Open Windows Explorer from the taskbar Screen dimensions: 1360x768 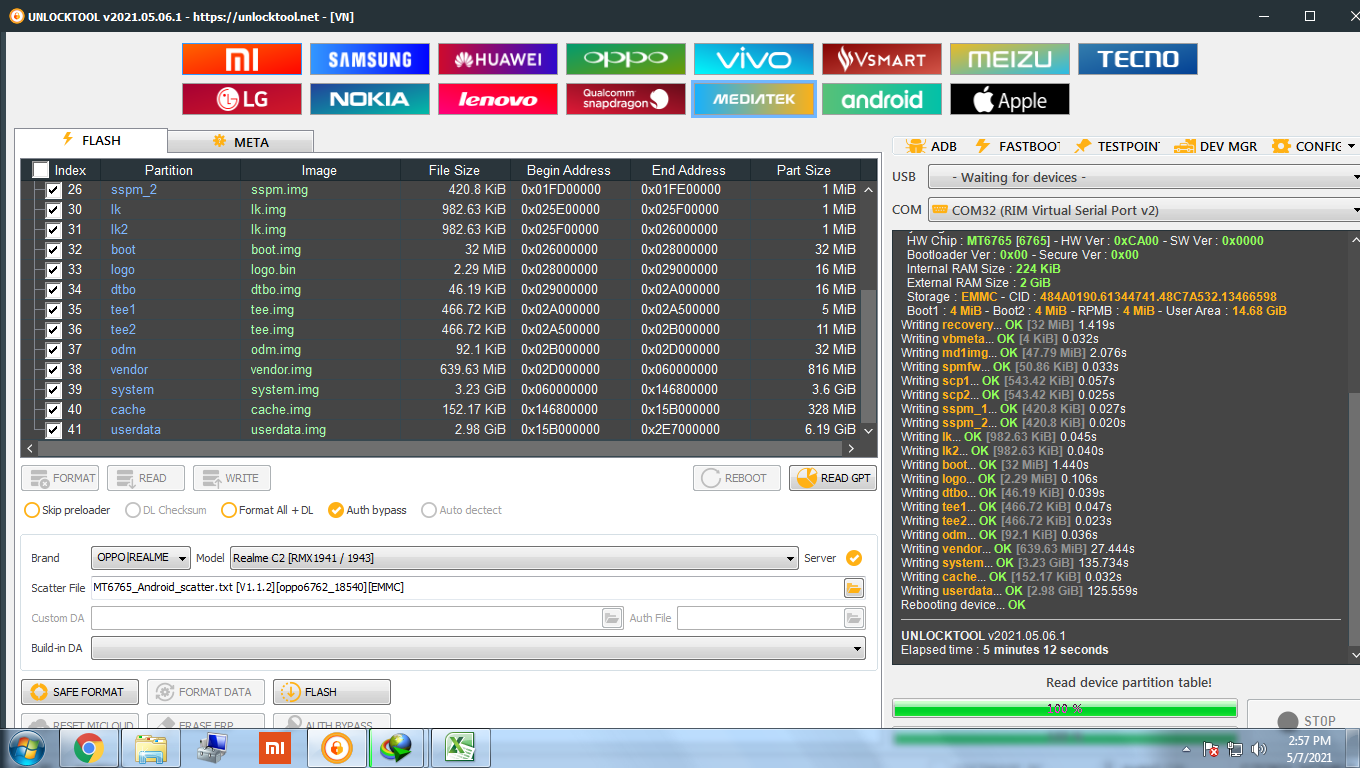150,748
